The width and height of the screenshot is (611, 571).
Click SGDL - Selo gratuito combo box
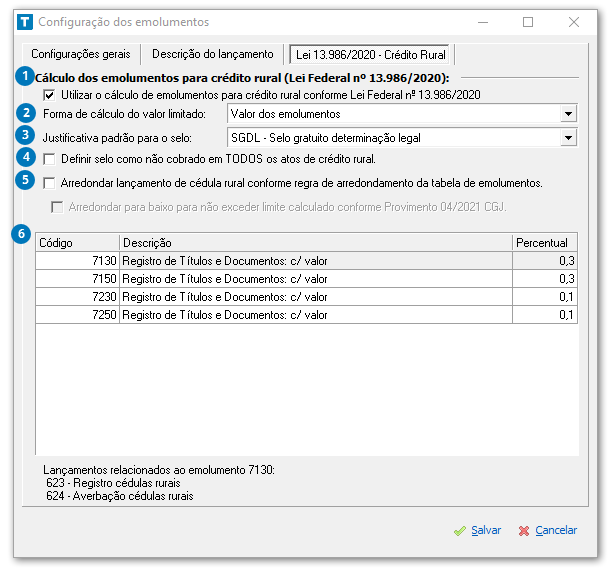click(402, 138)
